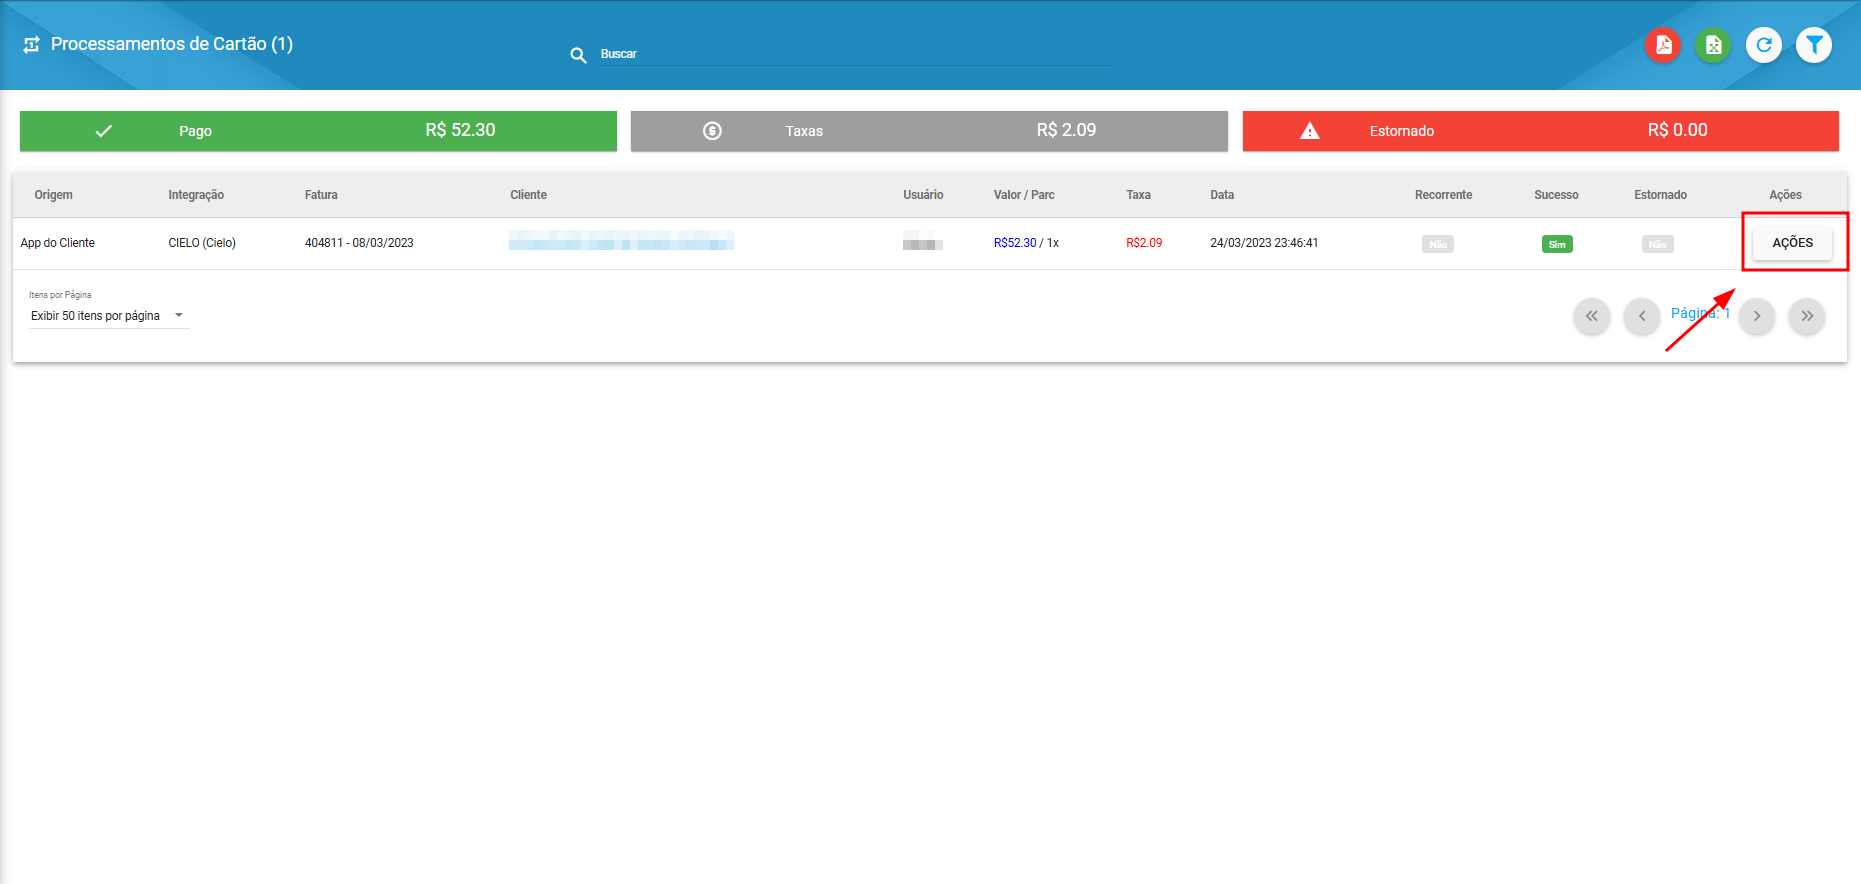Click the Não badge under Recorrente
This screenshot has height=884, width=1861.
tap(1438, 244)
